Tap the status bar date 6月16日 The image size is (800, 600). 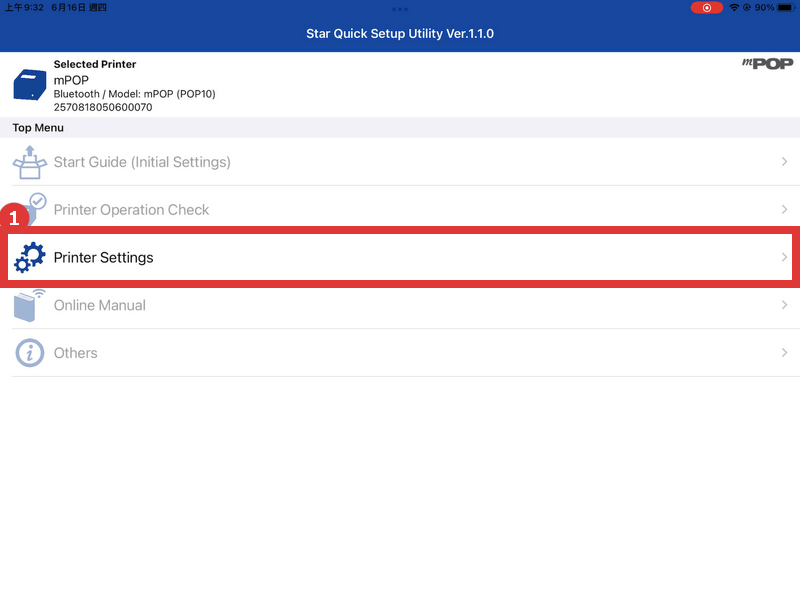[x=68, y=8]
